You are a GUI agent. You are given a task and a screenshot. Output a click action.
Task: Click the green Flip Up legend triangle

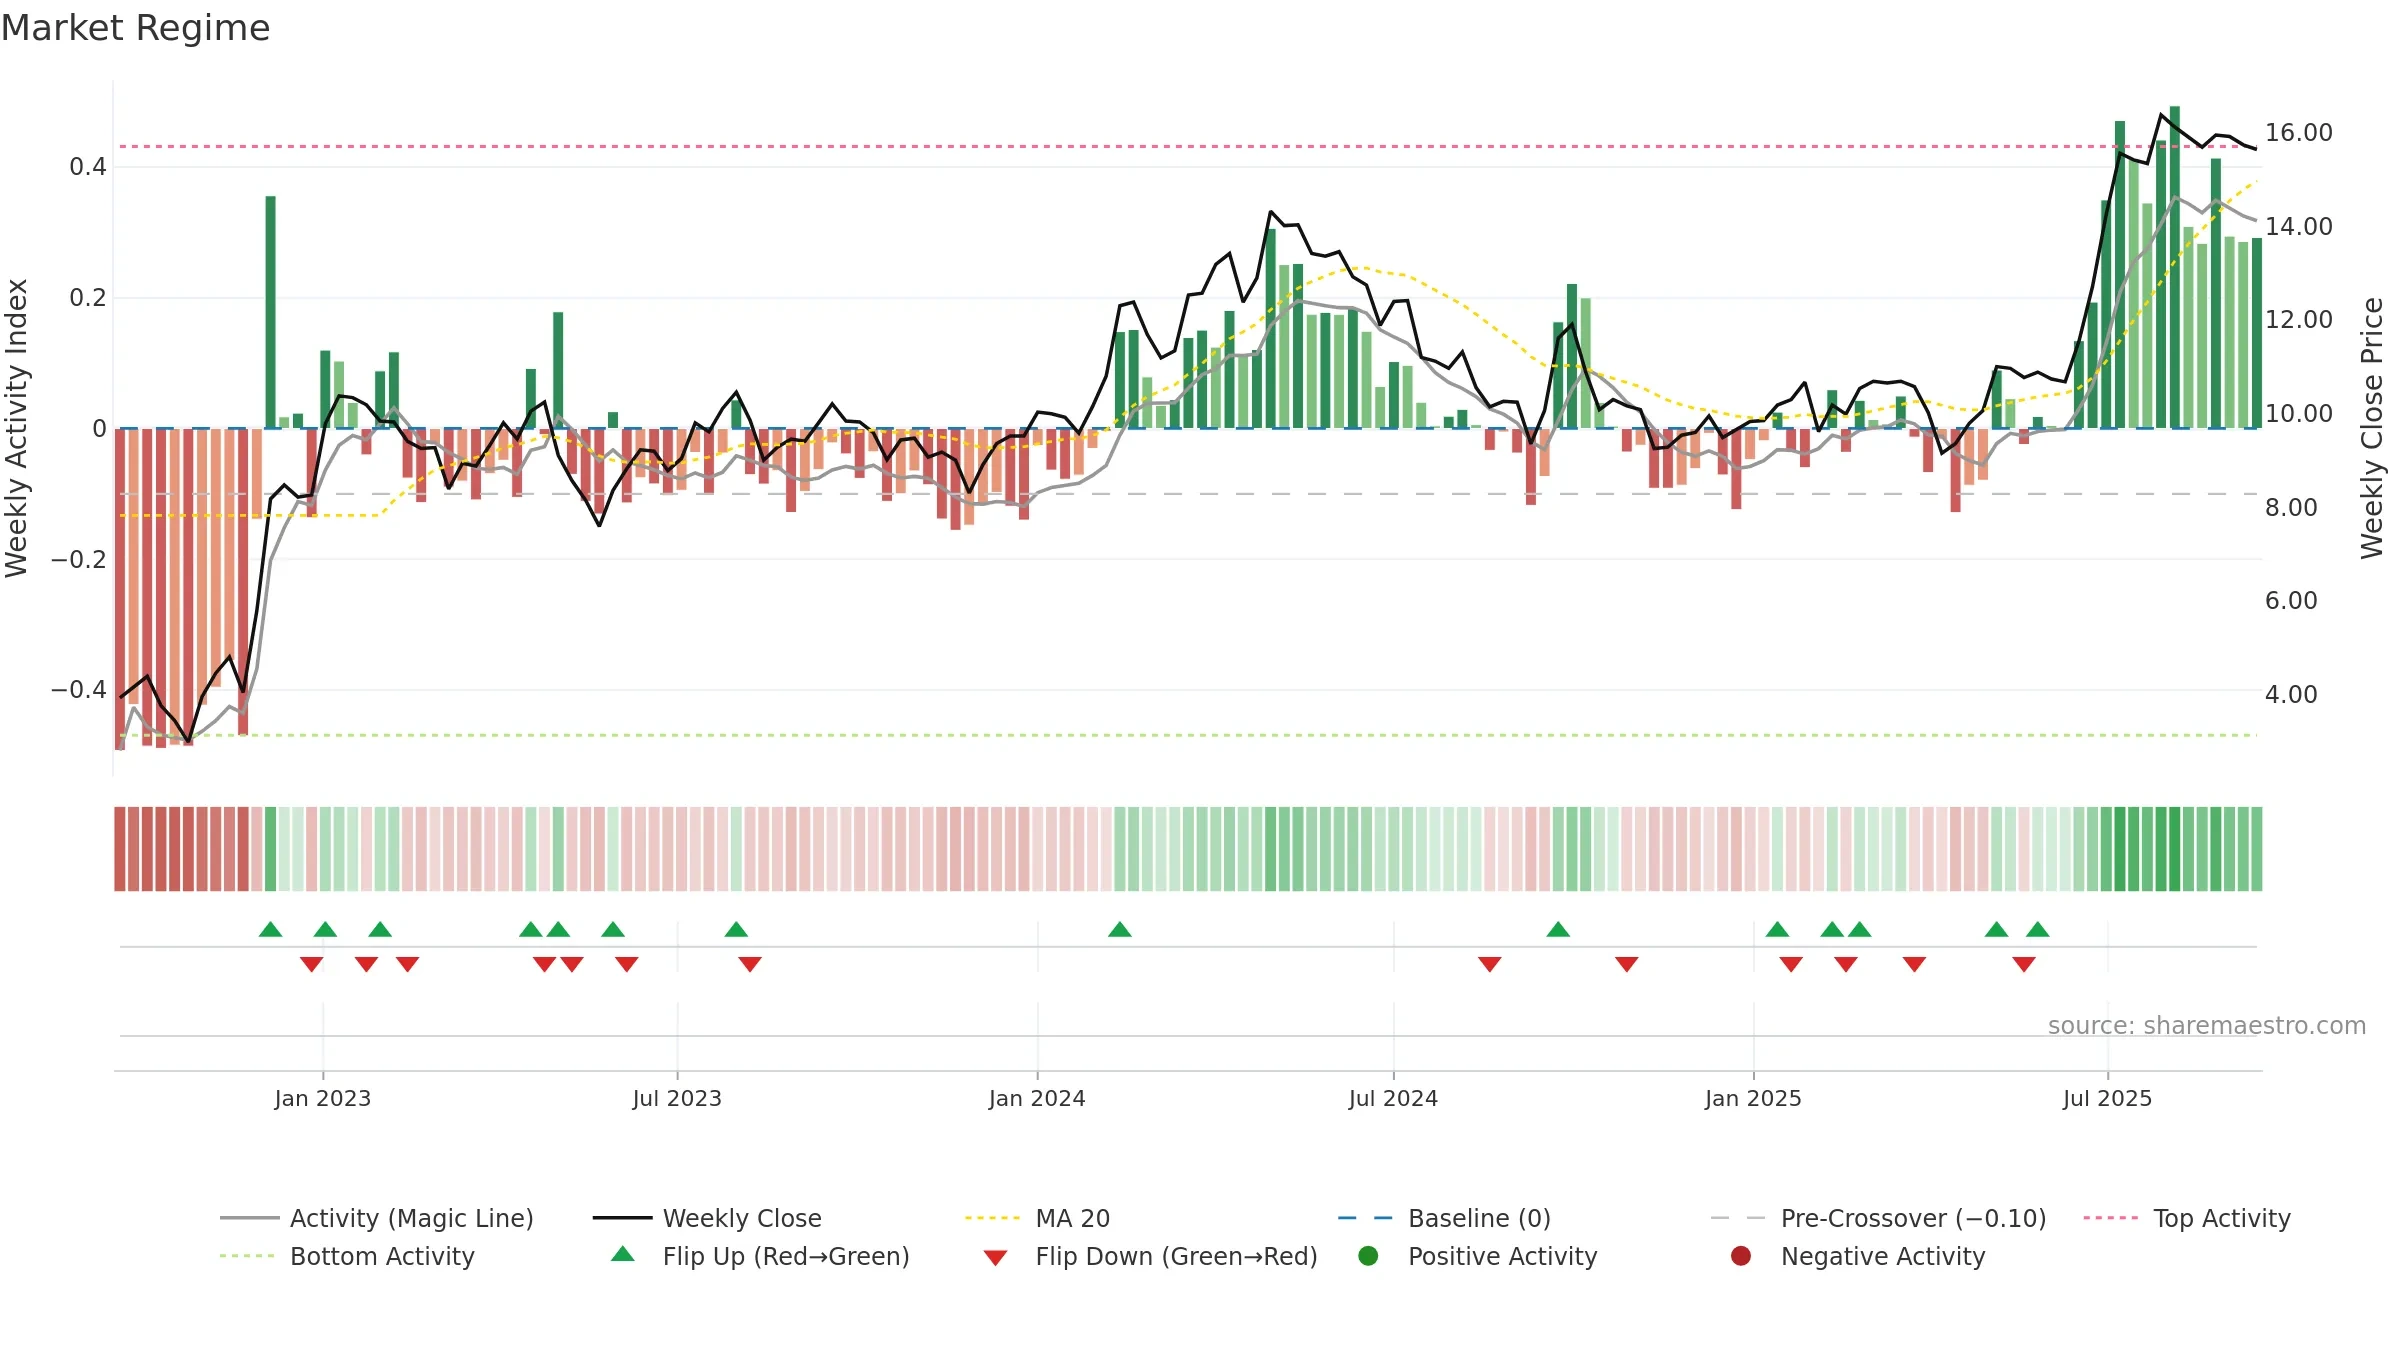coord(623,1254)
